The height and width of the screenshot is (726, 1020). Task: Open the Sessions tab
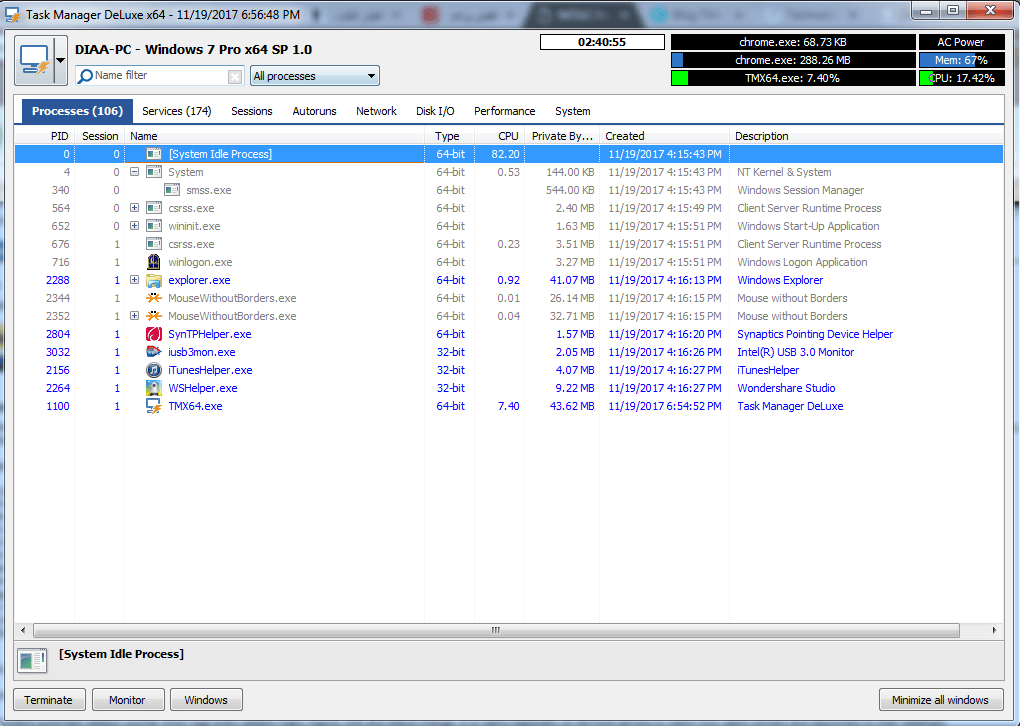click(252, 111)
